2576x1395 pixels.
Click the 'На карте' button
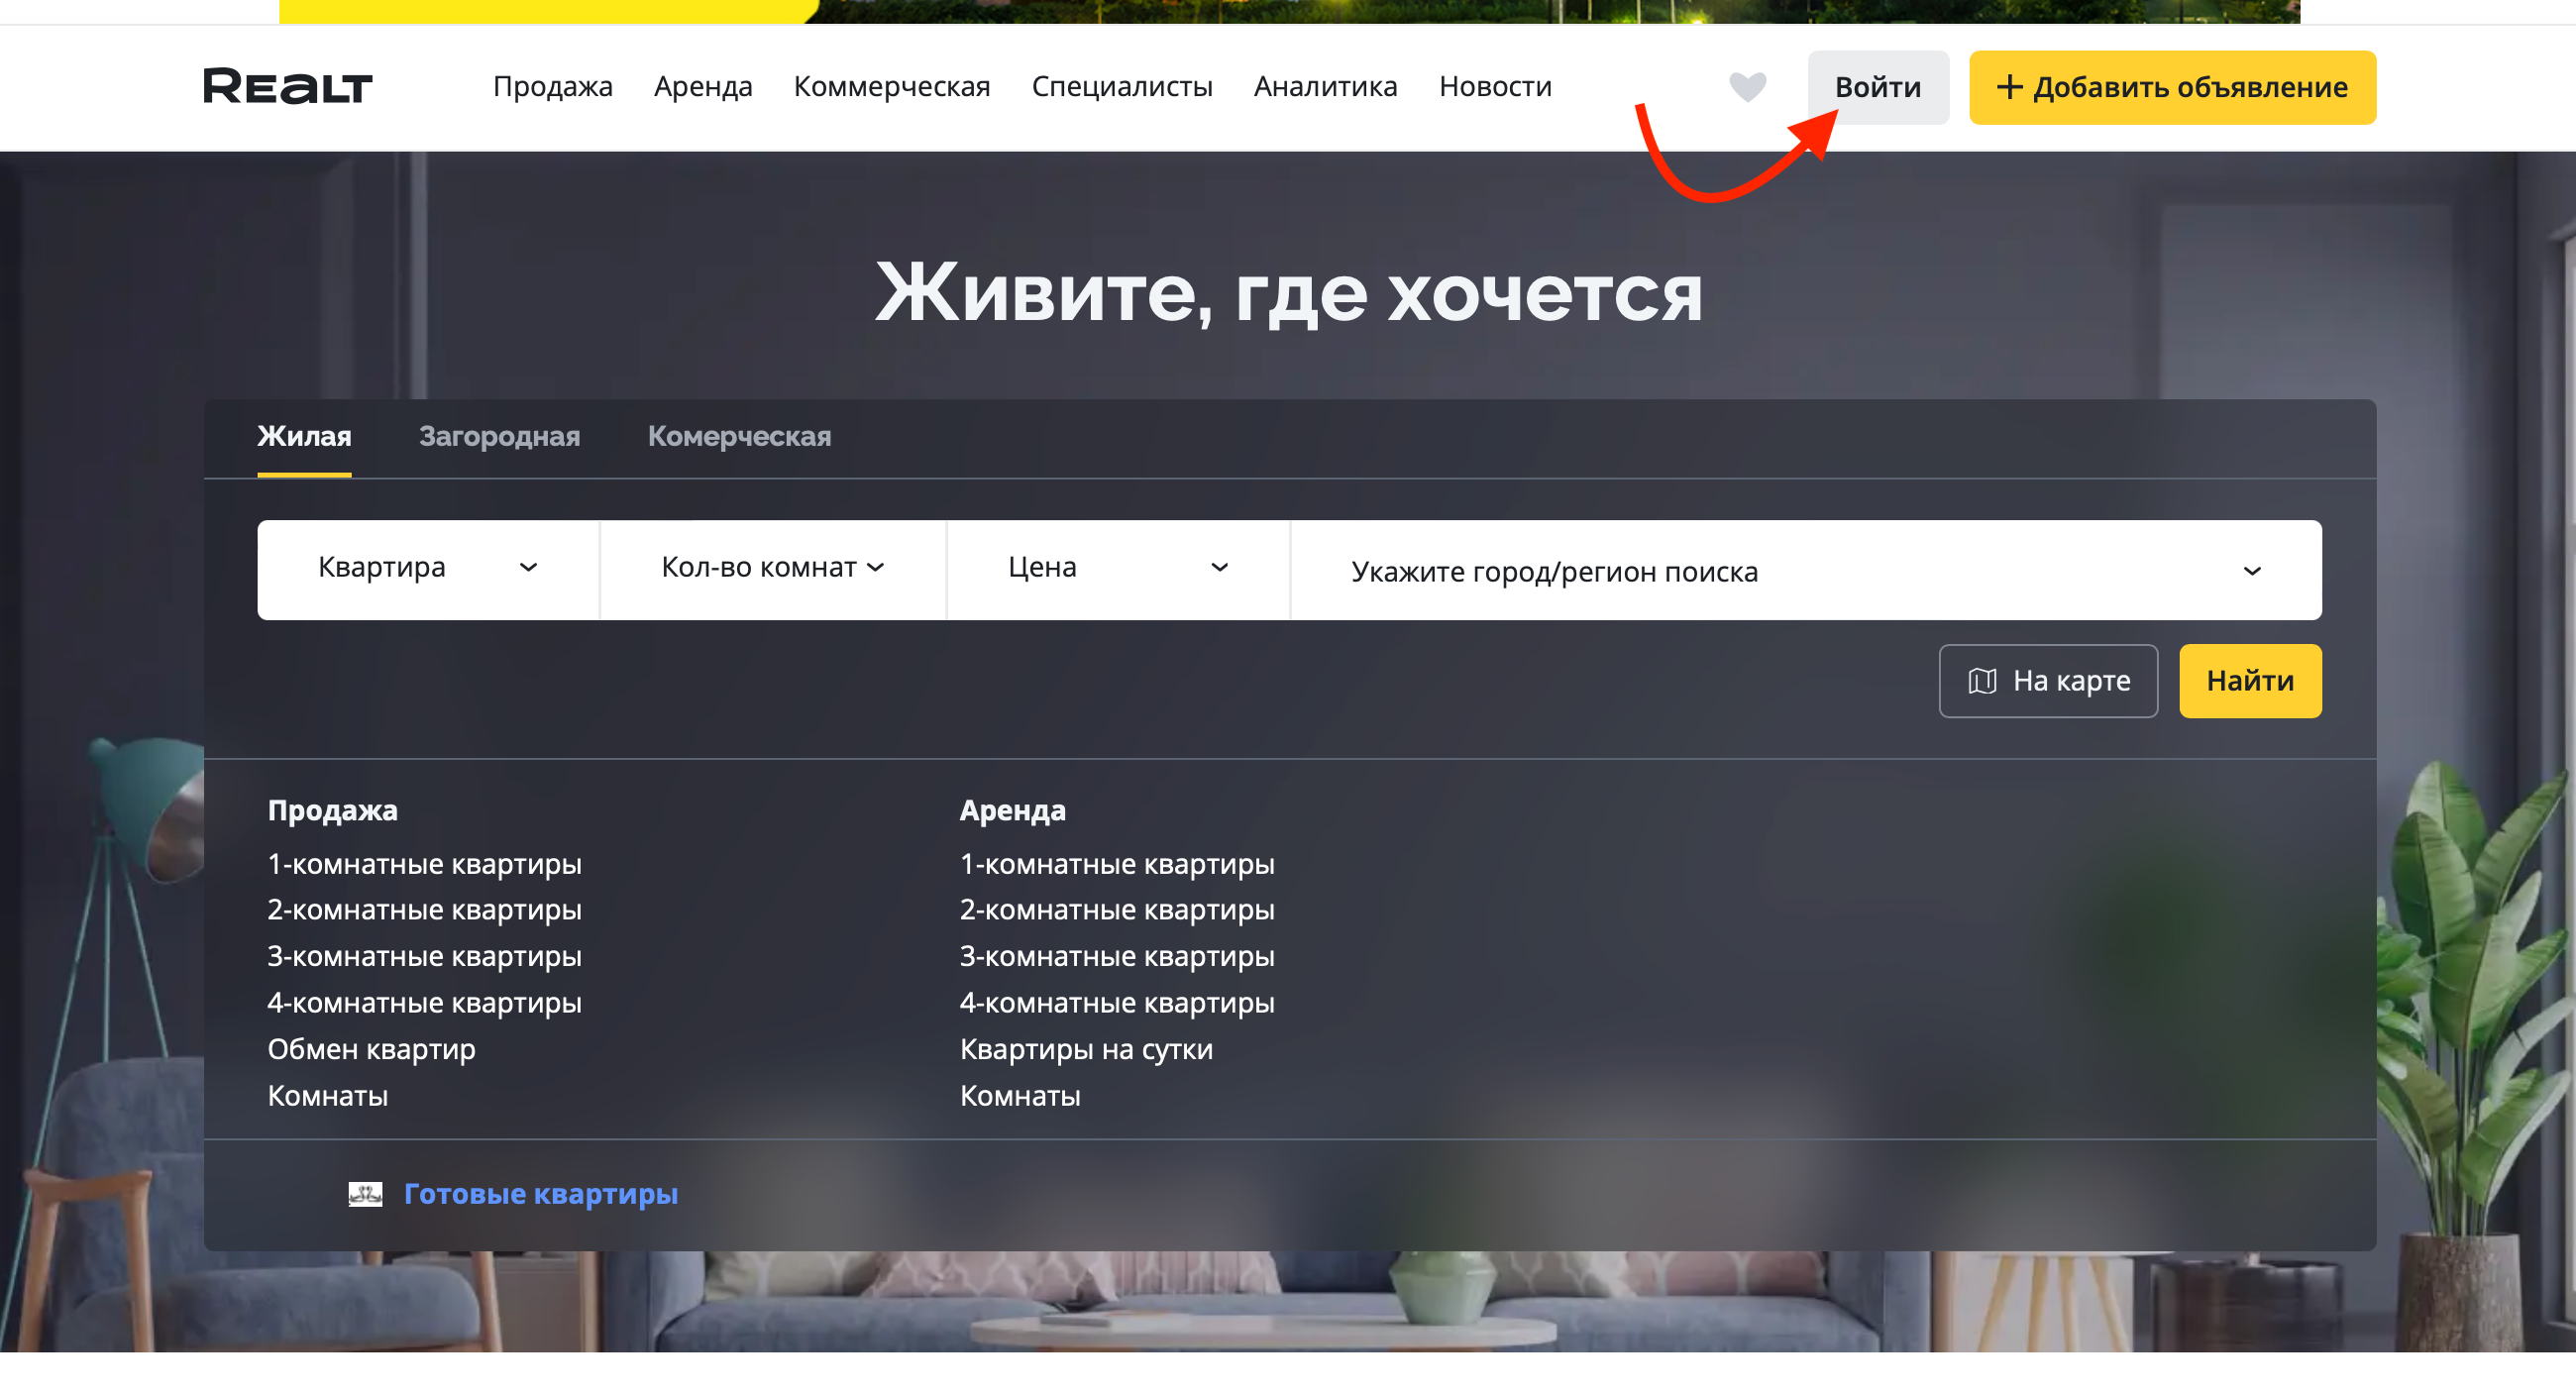[x=2048, y=681]
